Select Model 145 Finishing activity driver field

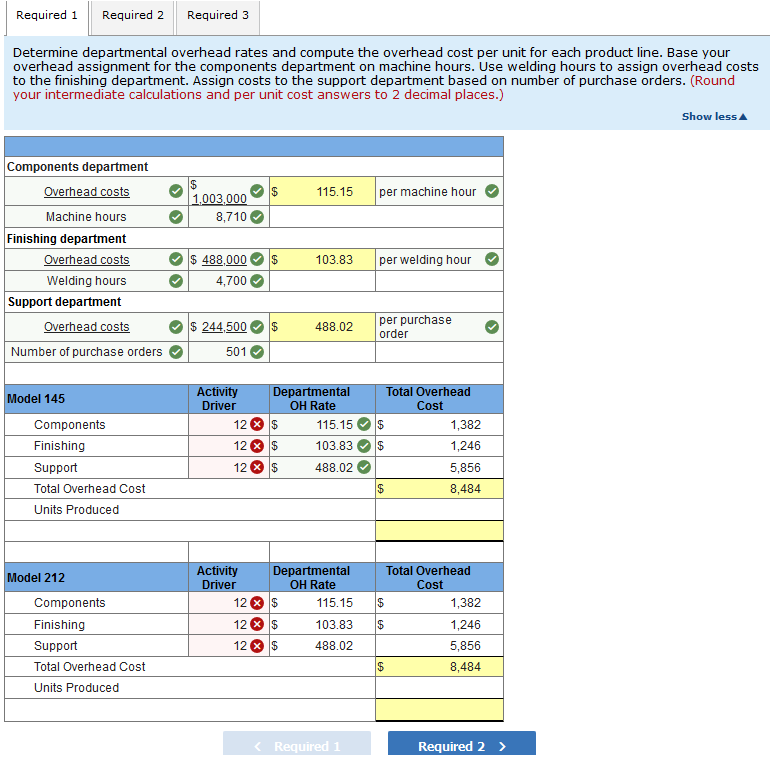coord(229,446)
